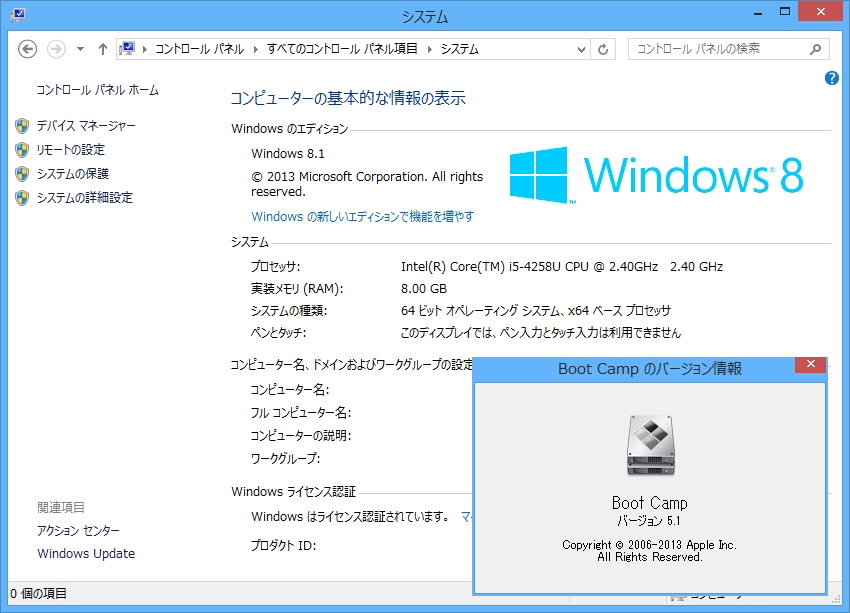Click the Back navigation arrow
The height and width of the screenshot is (613, 850).
[27, 49]
